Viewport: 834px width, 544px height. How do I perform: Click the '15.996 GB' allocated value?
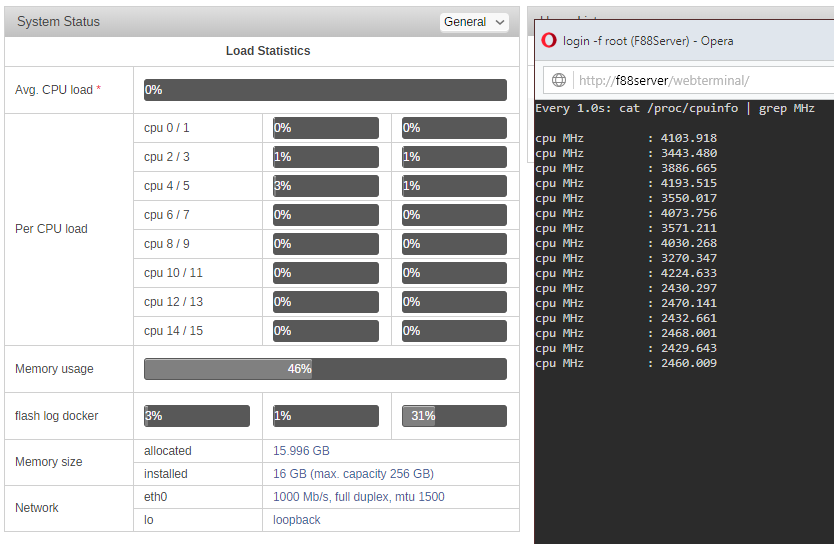point(301,451)
